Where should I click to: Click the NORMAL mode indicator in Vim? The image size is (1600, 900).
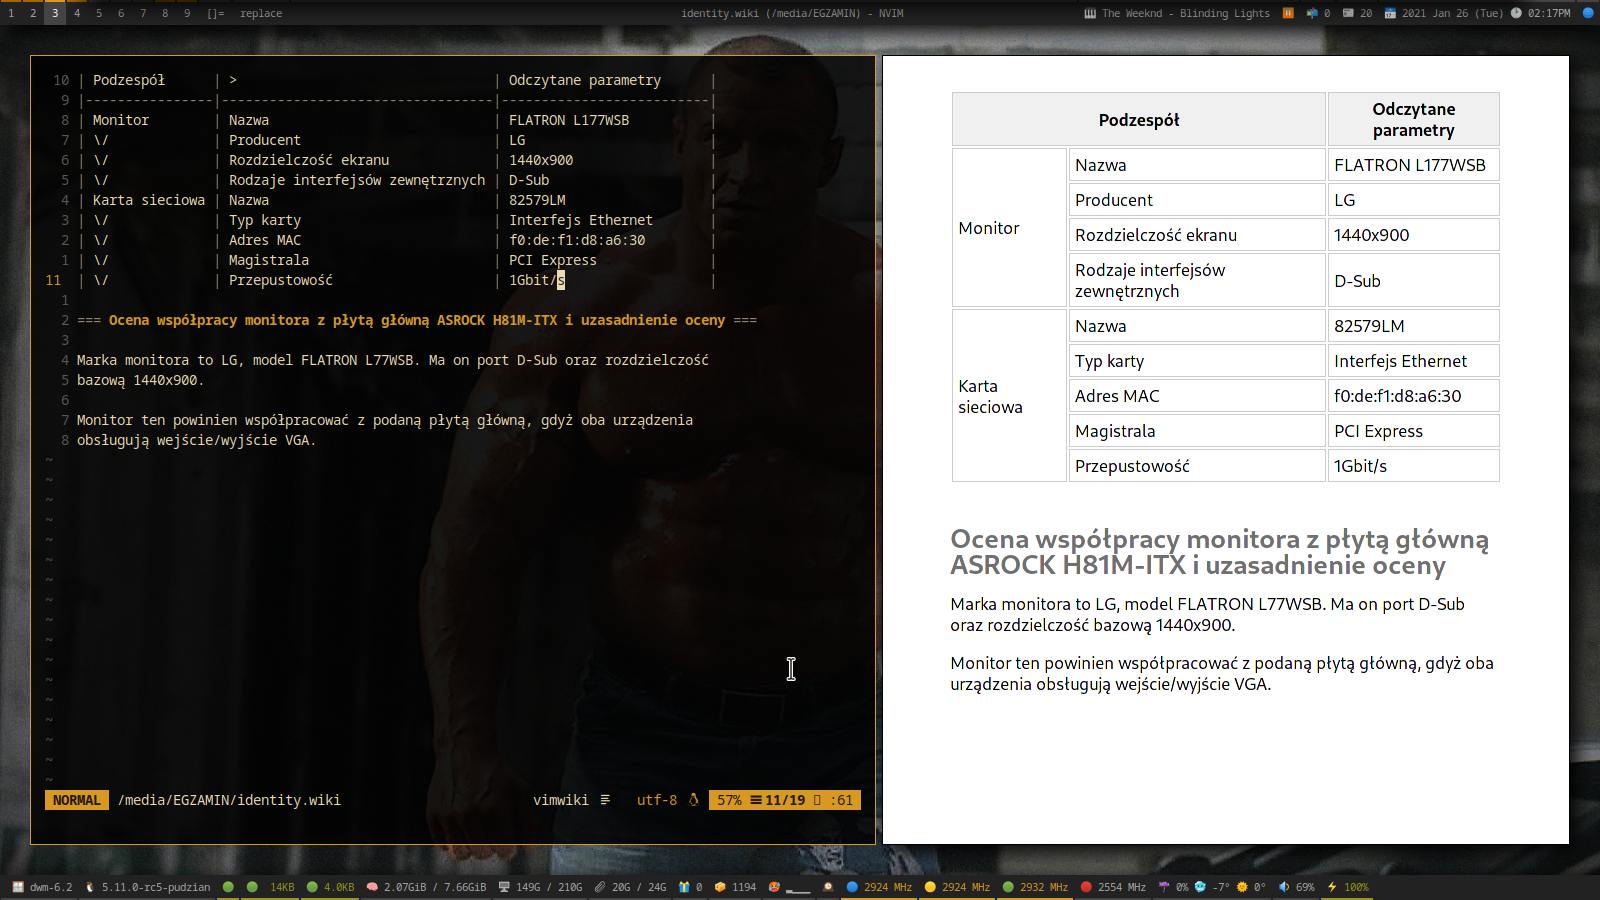(x=77, y=800)
